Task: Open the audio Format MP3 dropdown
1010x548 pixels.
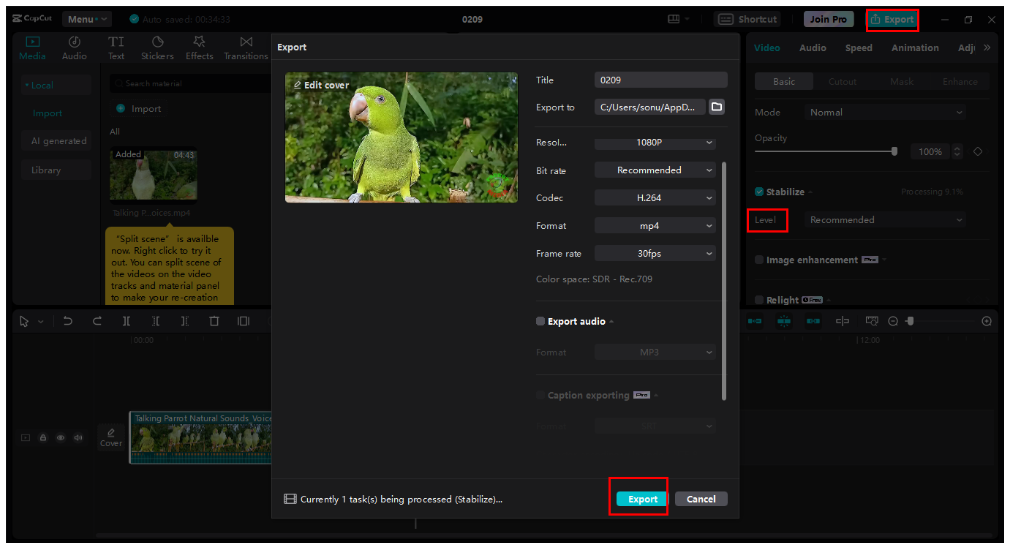Action: point(654,352)
